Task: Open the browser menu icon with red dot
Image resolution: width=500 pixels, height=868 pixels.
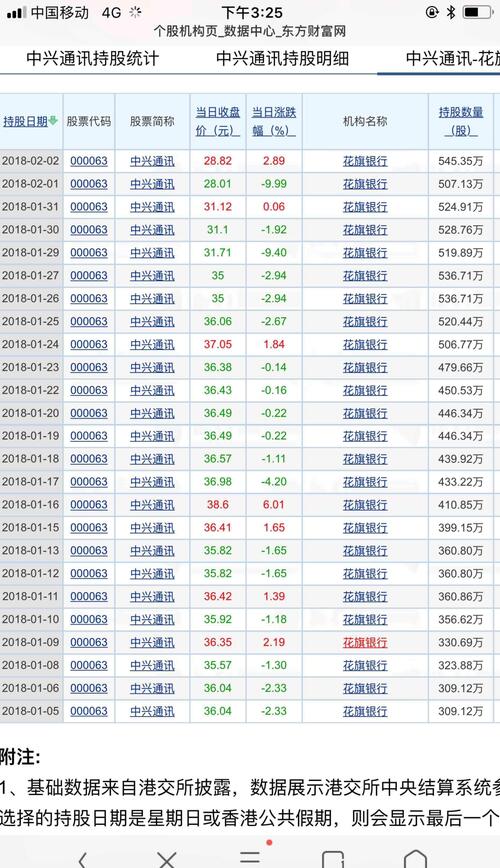Action: 252,855
